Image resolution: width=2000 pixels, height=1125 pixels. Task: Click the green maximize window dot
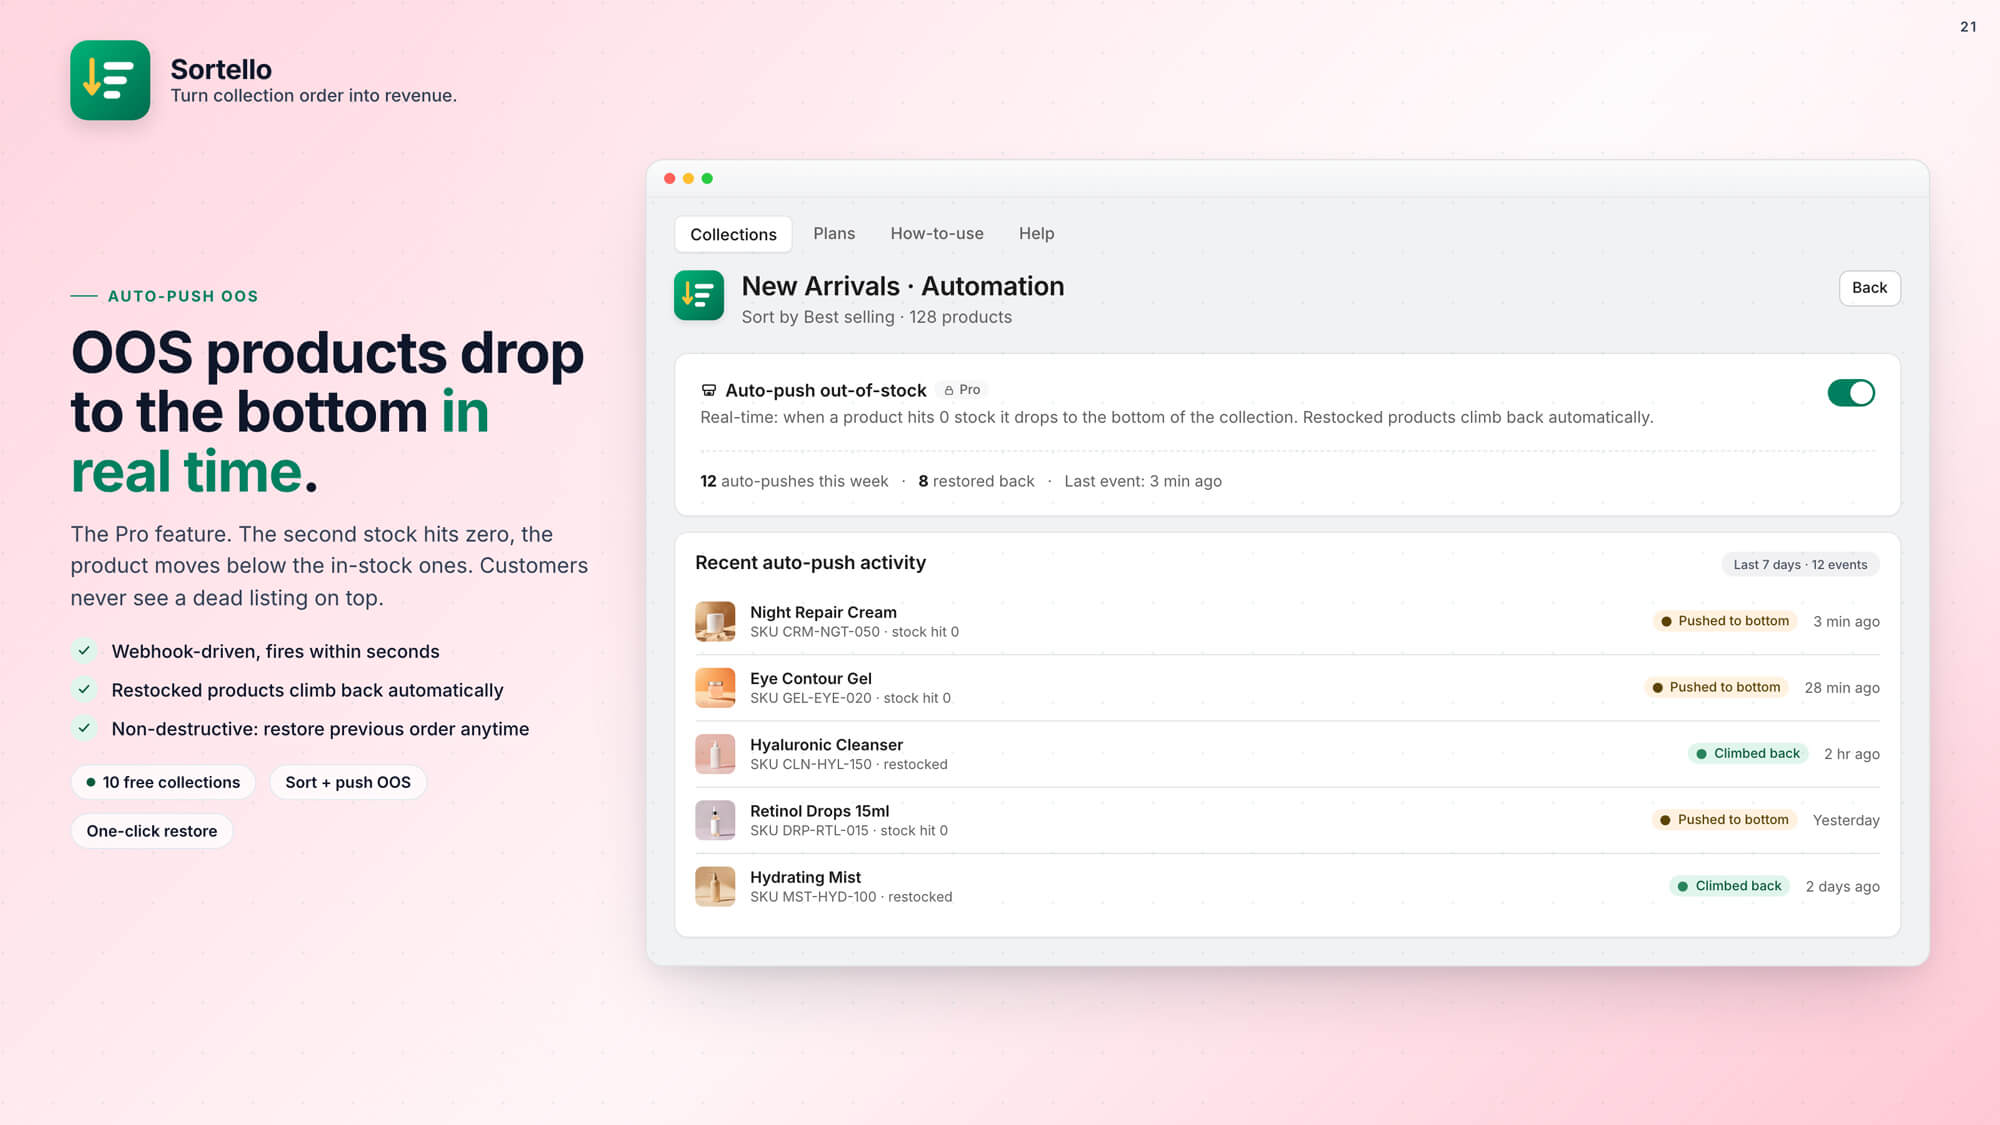pyautogui.click(x=707, y=178)
